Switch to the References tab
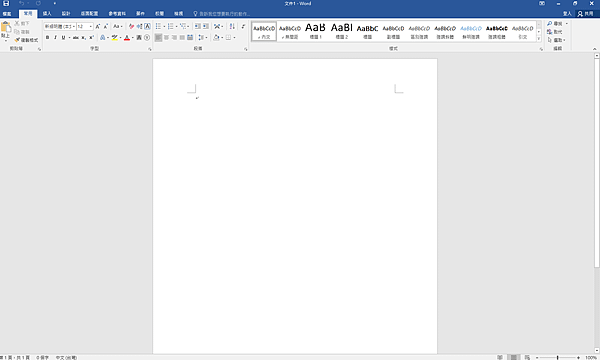This screenshot has width=600, height=360. [117, 14]
